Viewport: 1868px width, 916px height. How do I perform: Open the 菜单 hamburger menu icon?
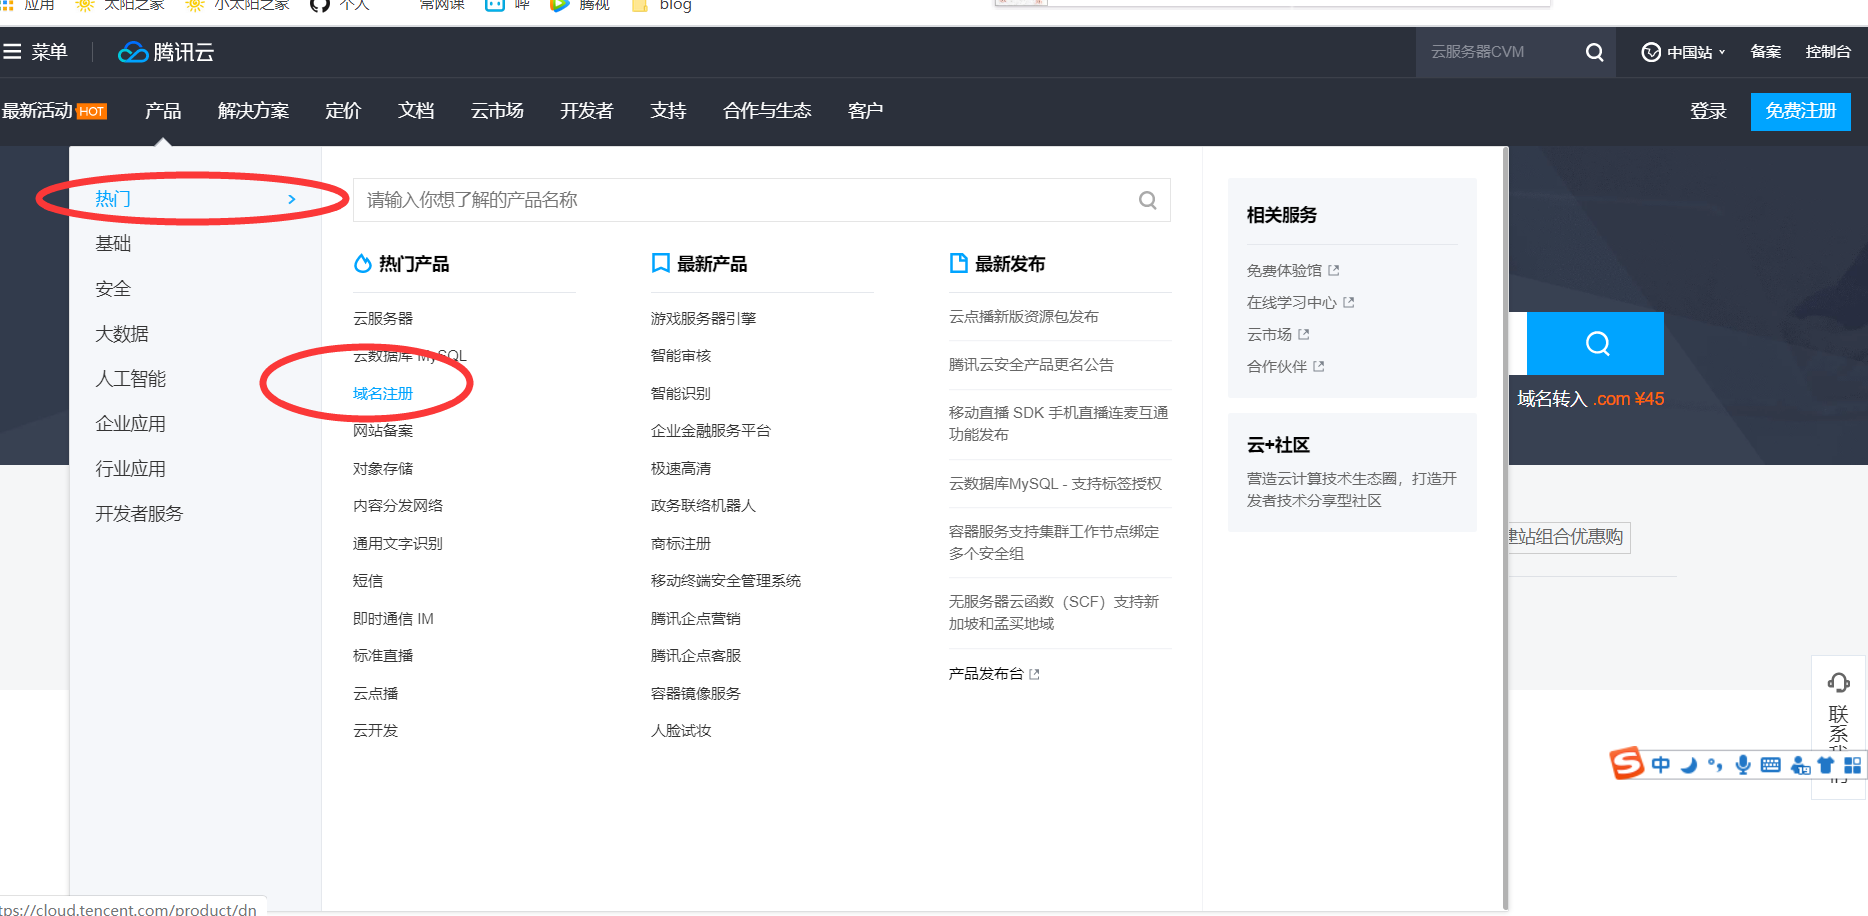[12, 52]
